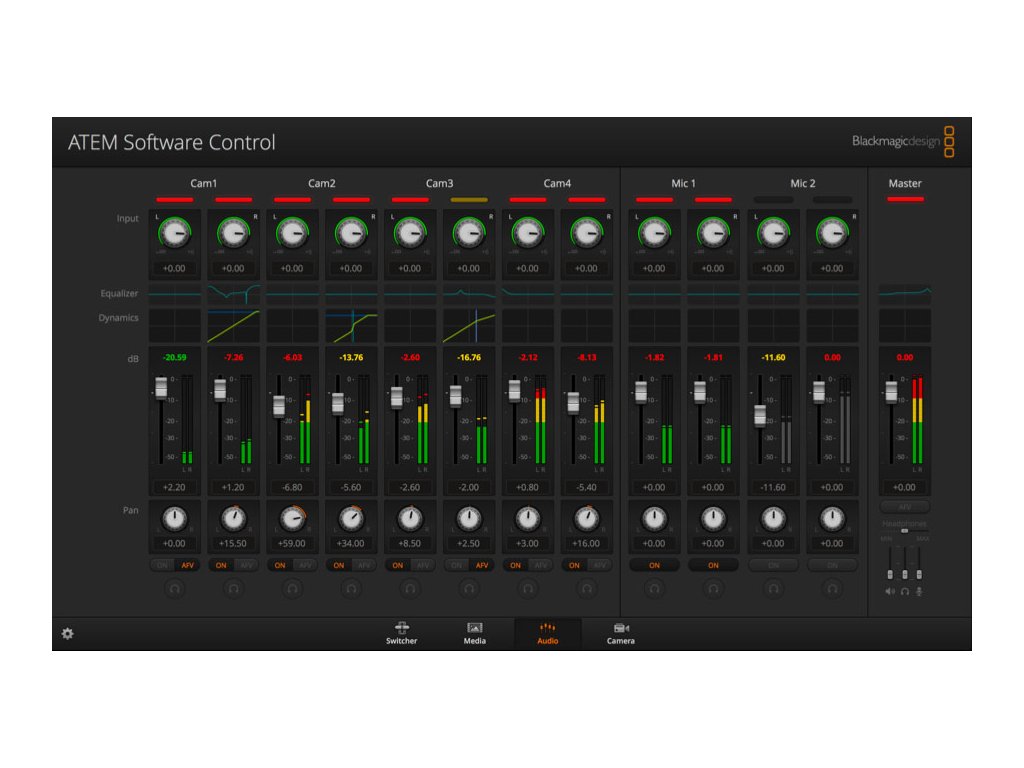Toggle ON for the Cam4 left channel
Screen dimensions: 1024x768
pyautogui.click(x=515, y=566)
